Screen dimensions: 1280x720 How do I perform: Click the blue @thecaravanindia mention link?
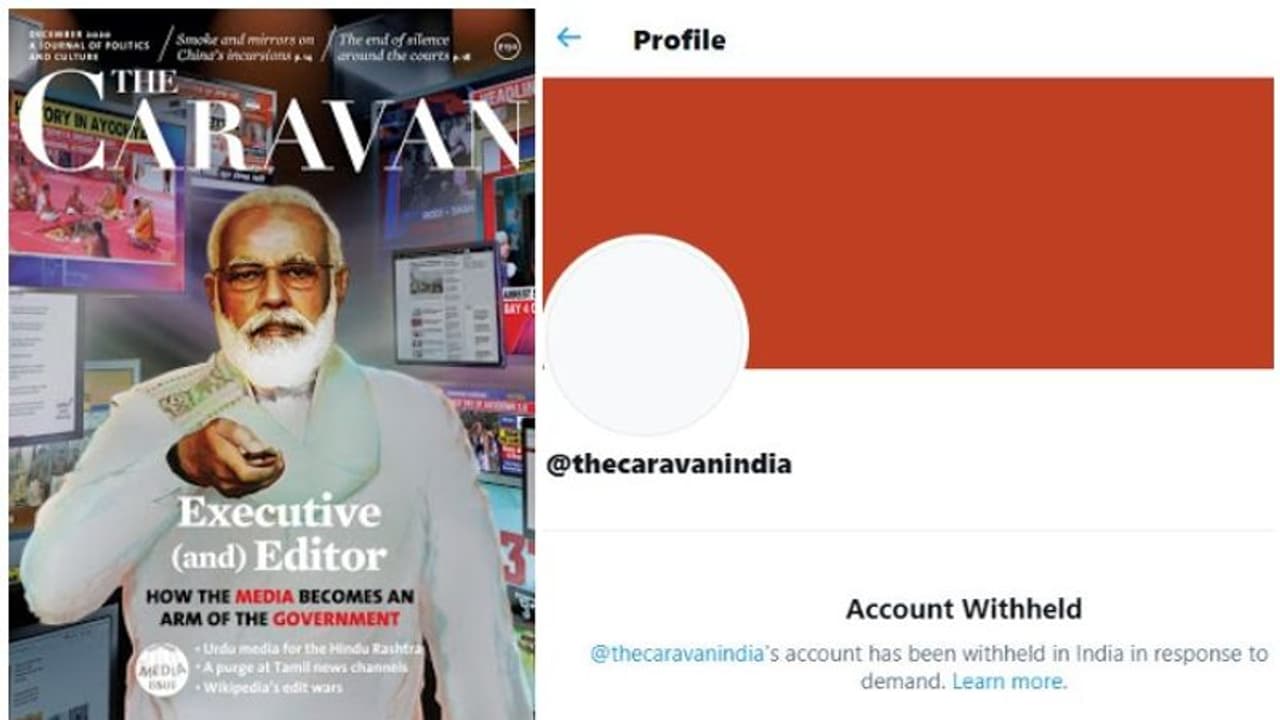pyautogui.click(x=677, y=654)
